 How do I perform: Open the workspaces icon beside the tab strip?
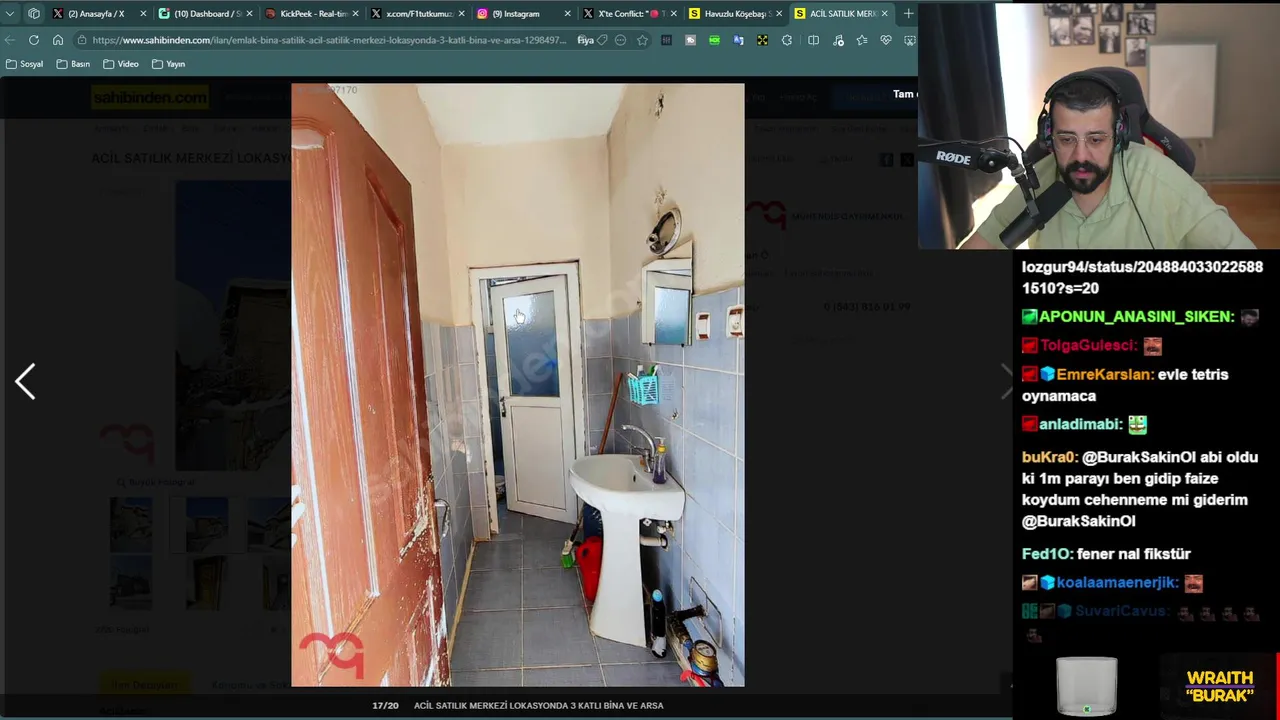[x=34, y=13]
